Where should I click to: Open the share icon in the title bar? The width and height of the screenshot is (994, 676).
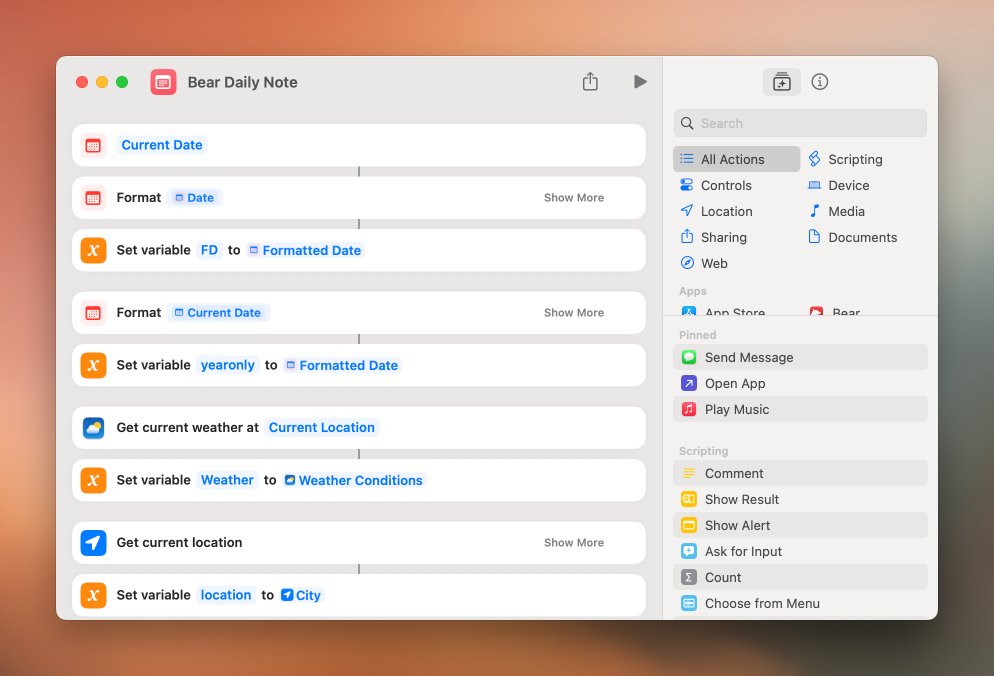click(590, 81)
